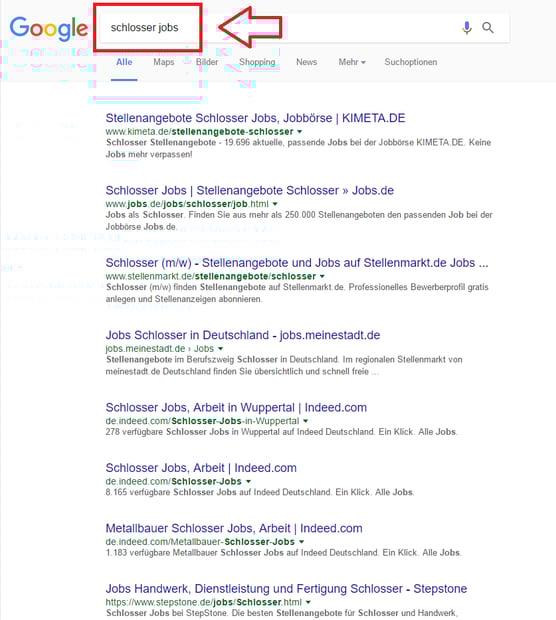556x620 pixels.
Task: Expand arrow next to kimeta.de URL
Action: coord(300,131)
